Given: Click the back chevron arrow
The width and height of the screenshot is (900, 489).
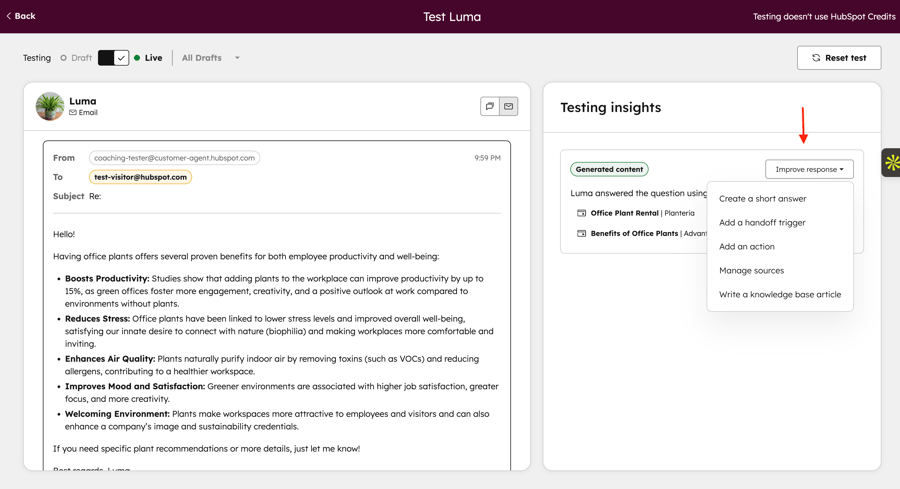Looking at the screenshot, I should pos(9,16).
